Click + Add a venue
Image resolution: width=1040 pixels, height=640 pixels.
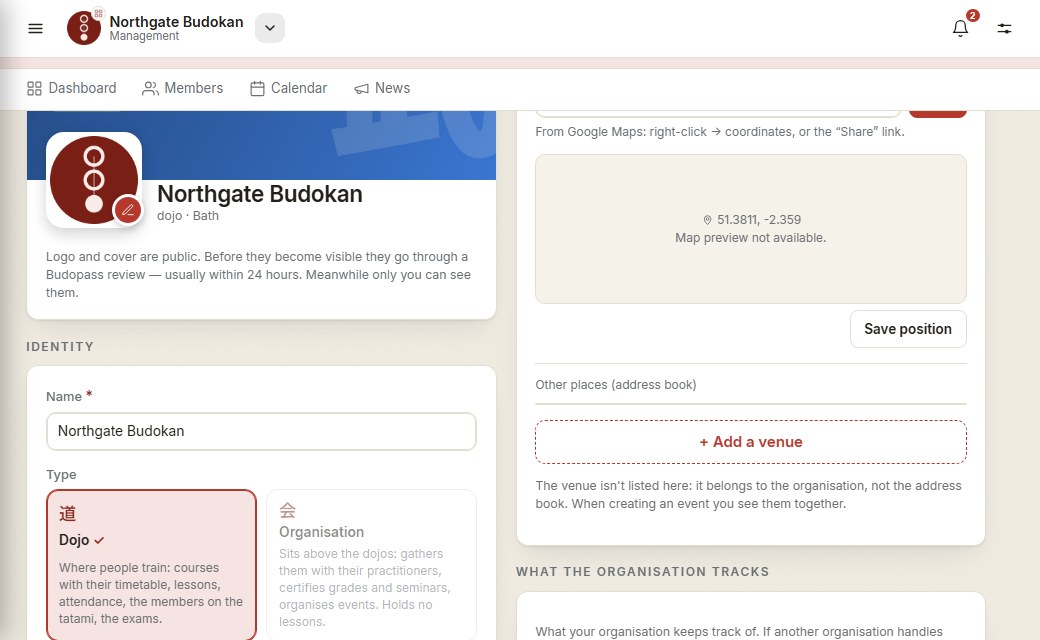point(751,442)
